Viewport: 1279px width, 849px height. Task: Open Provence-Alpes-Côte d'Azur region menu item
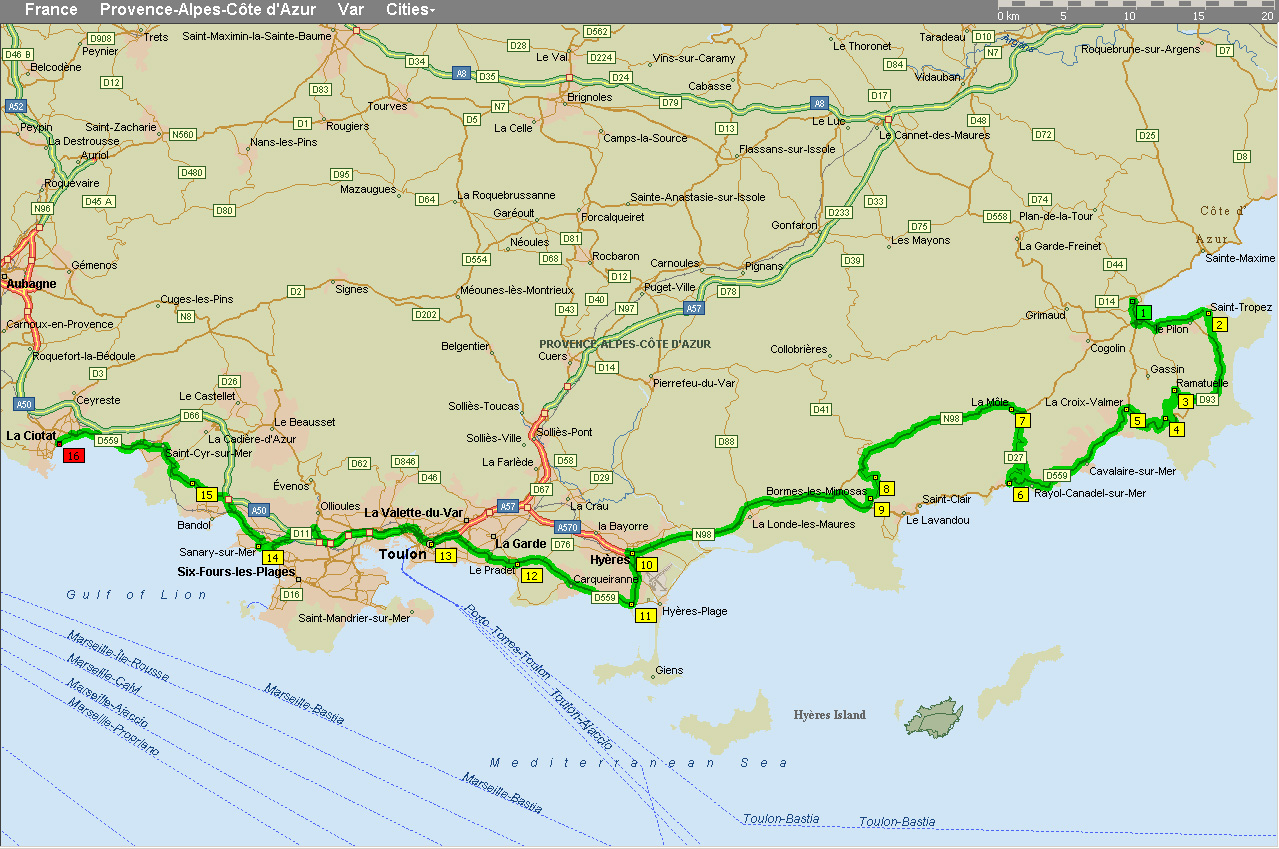click(208, 10)
